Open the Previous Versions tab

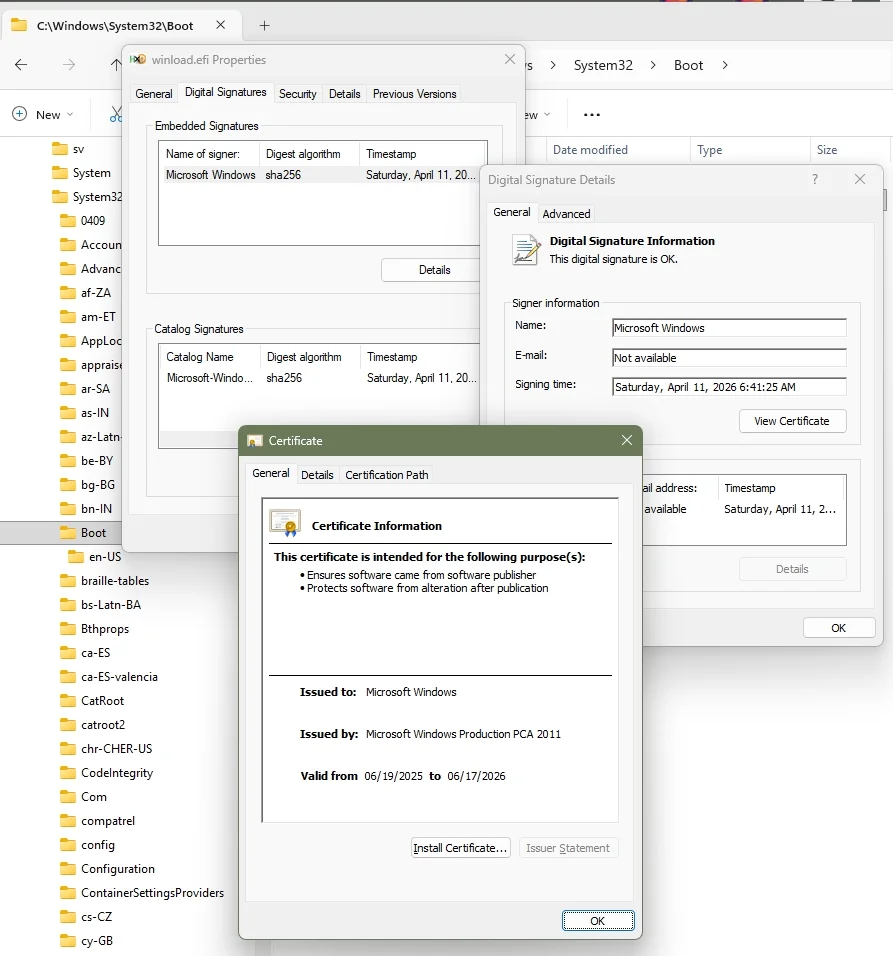coord(414,94)
